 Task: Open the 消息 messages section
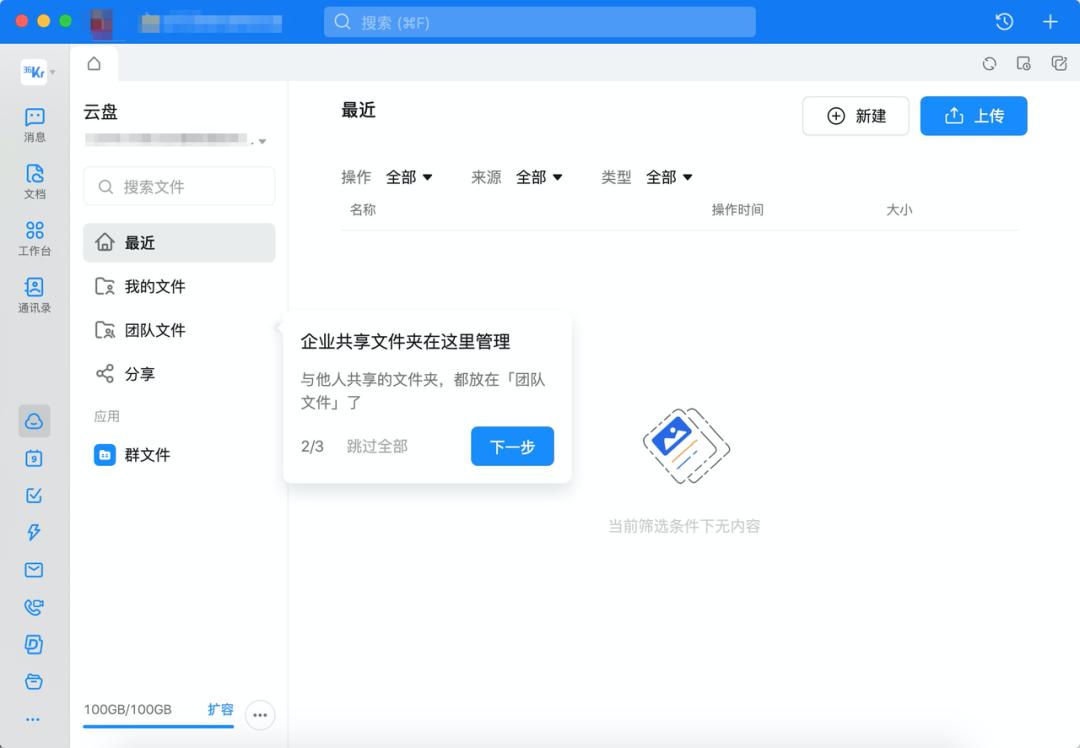click(x=34, y=125)
